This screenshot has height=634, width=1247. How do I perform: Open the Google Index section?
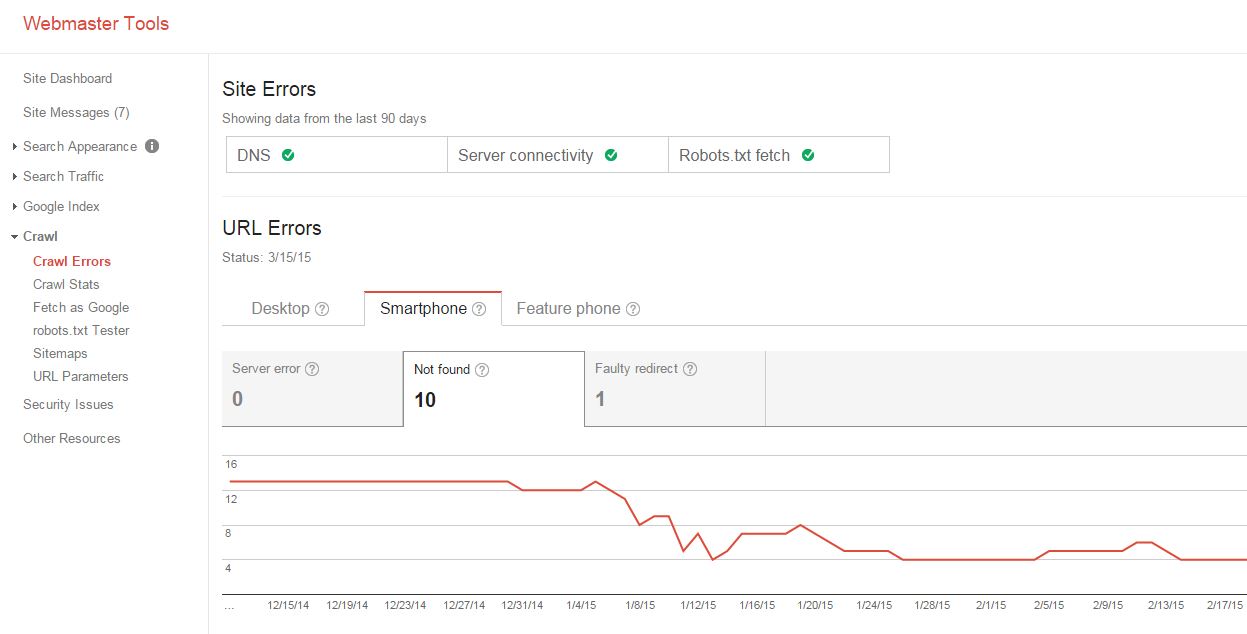61,206
